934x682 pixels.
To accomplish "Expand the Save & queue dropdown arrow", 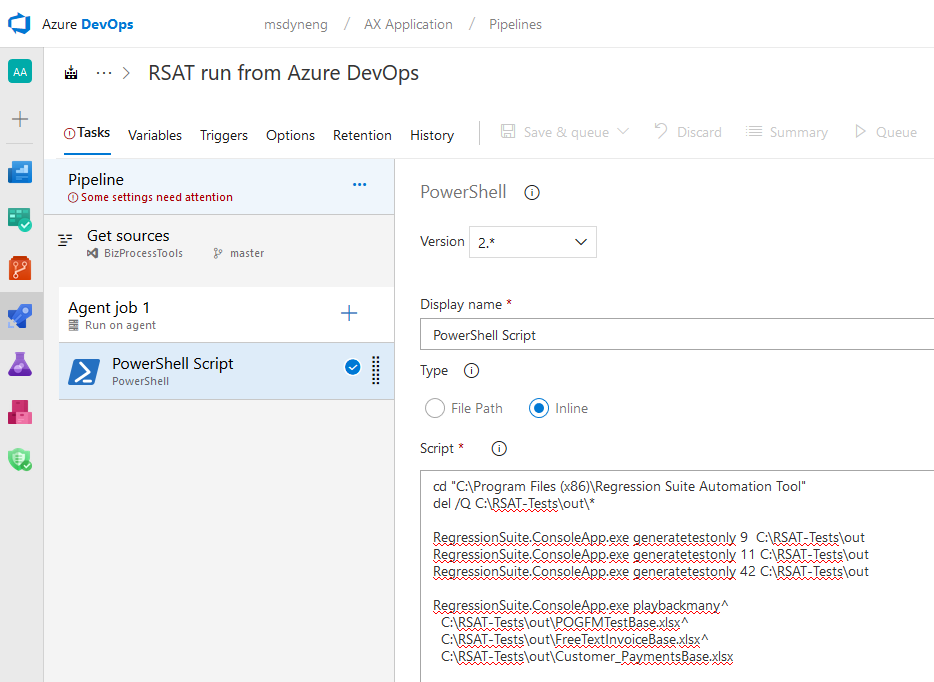I will pyautogui.click(x=621, y=131).
